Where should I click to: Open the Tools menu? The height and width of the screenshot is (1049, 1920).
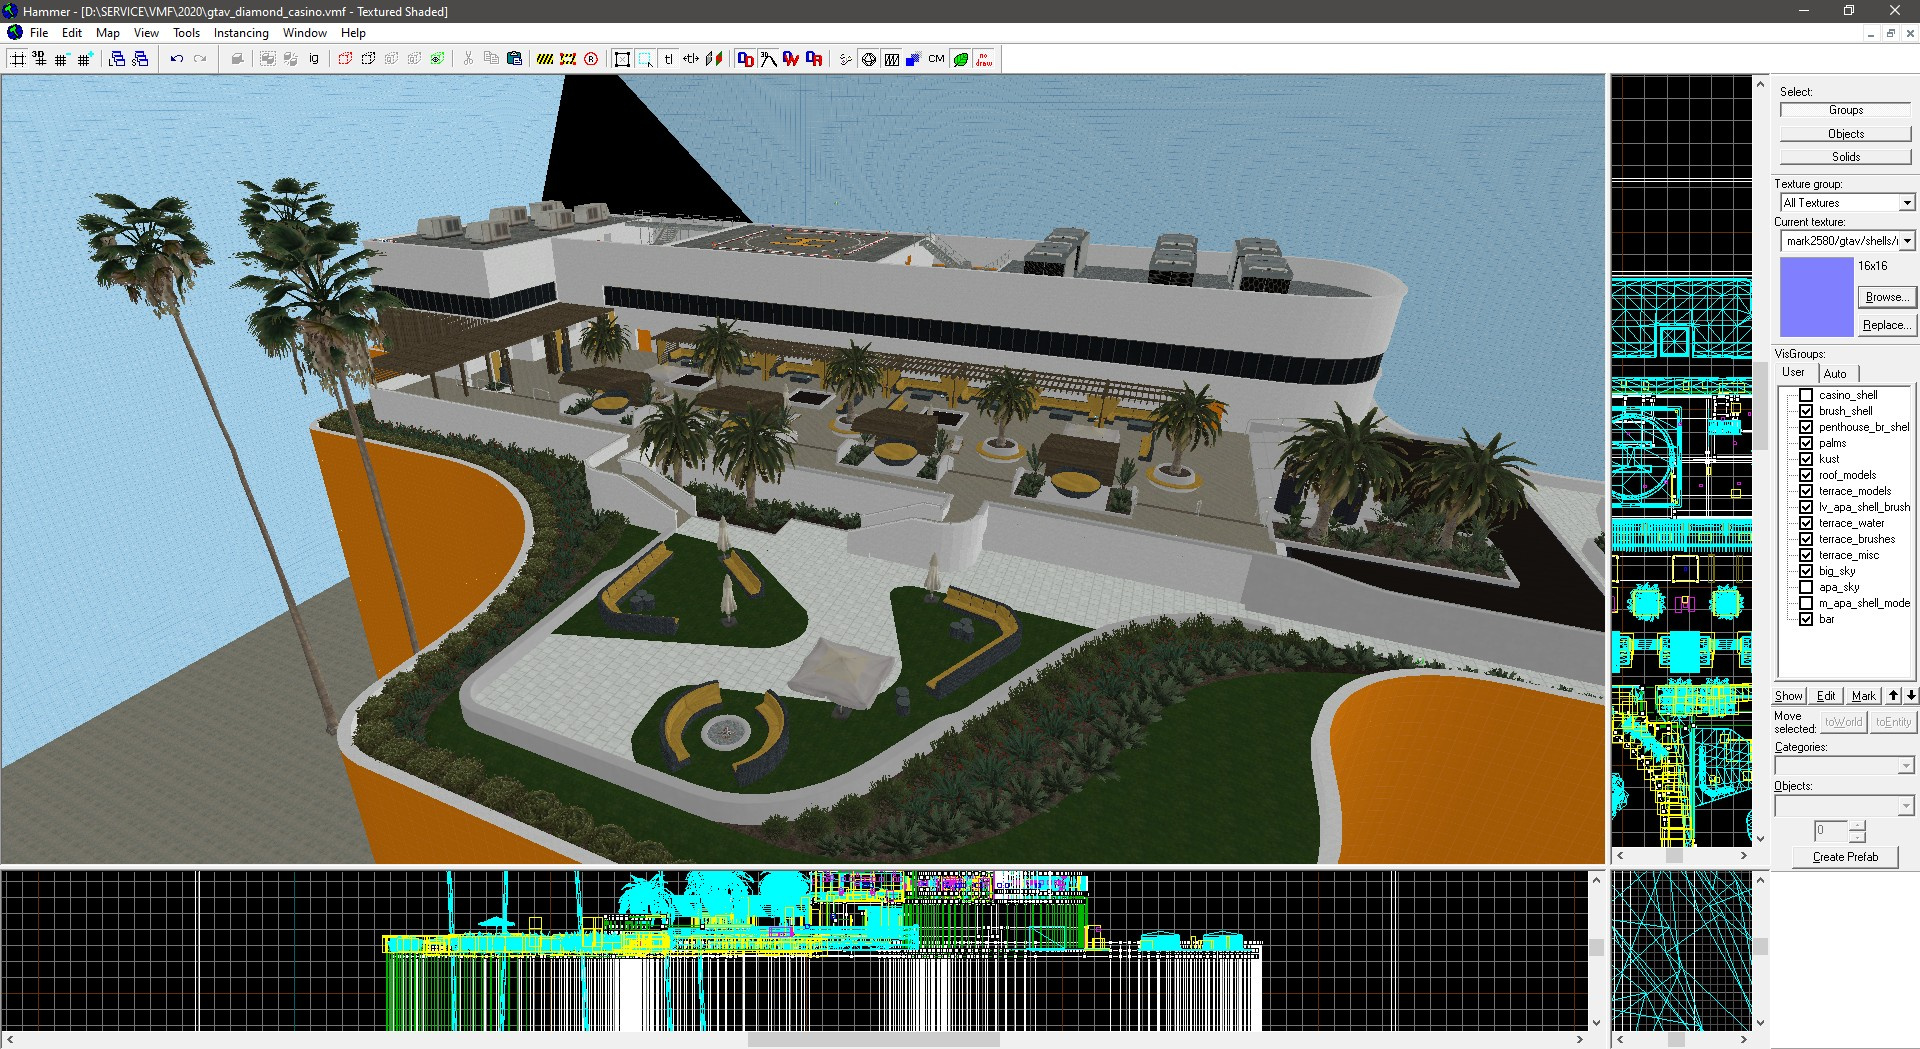point(186,33)
